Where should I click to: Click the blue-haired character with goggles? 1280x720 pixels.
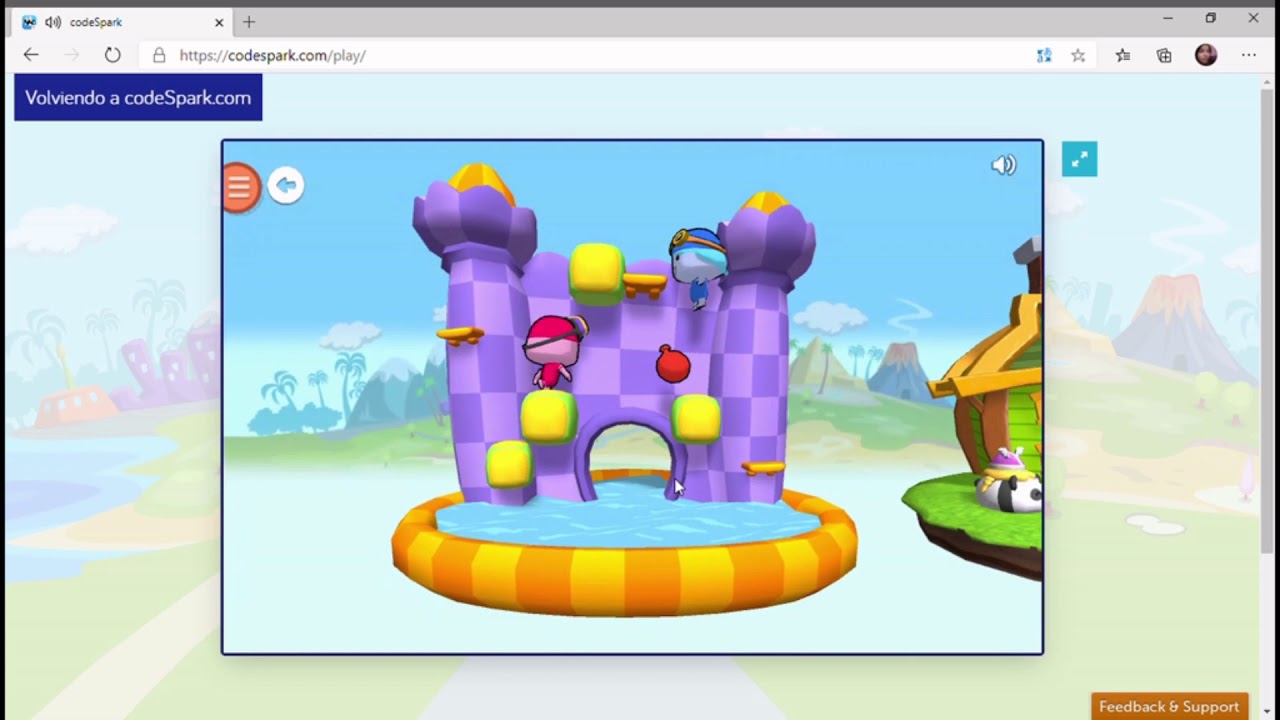(x=698, y=267)
